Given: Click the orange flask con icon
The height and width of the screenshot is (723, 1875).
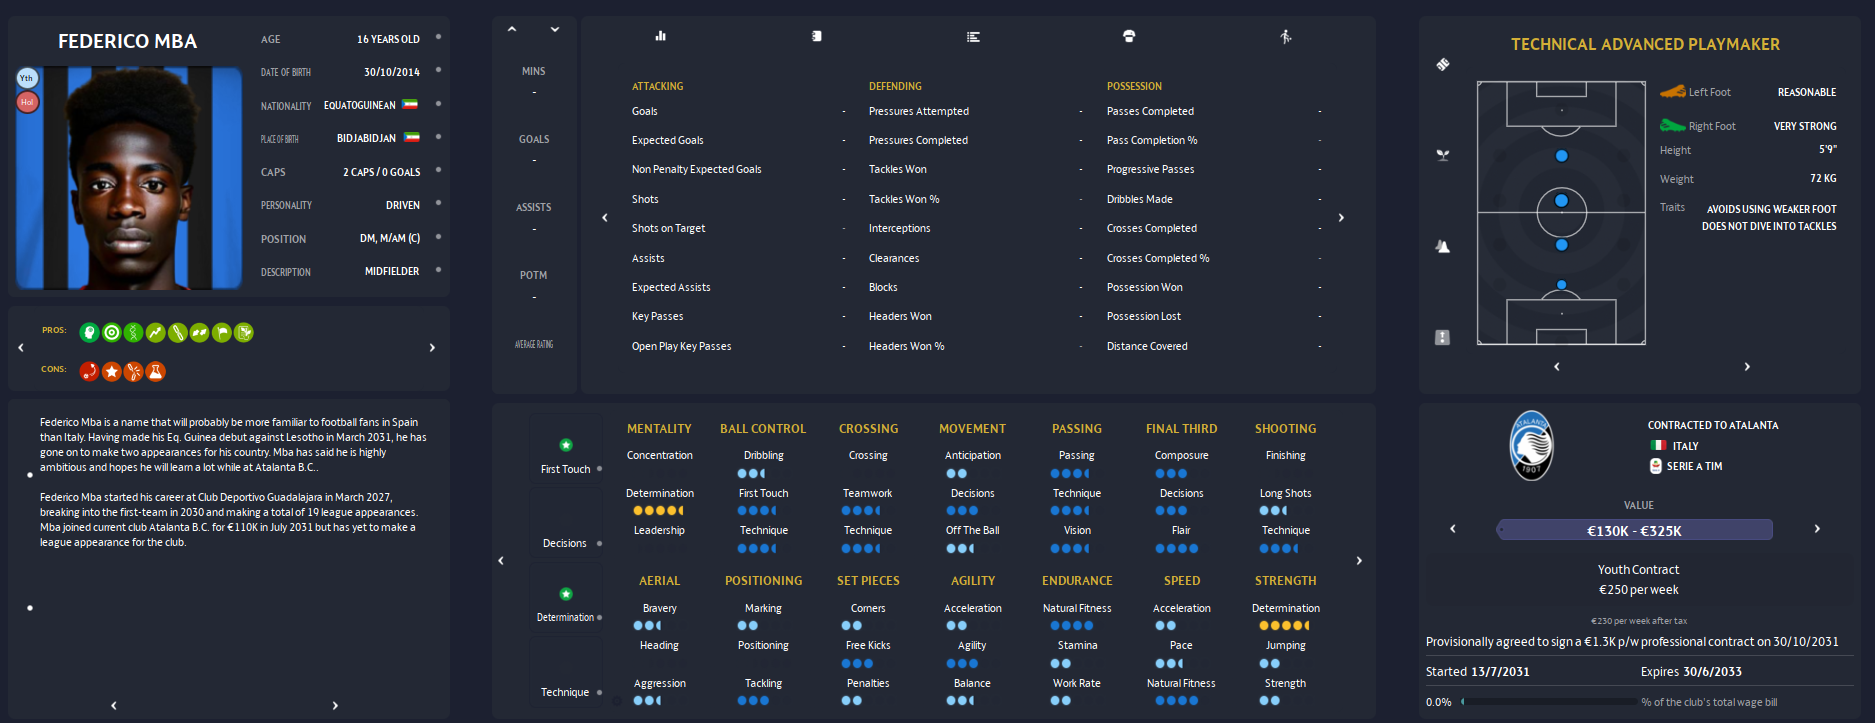Looking at the screenshot, I should (x=155, y=371).
